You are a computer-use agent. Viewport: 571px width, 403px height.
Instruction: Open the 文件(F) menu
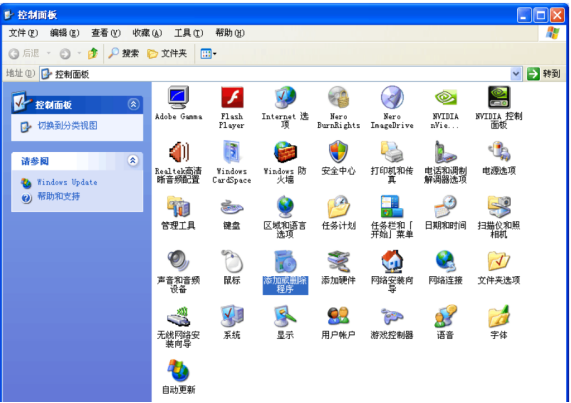click(23, 33)
